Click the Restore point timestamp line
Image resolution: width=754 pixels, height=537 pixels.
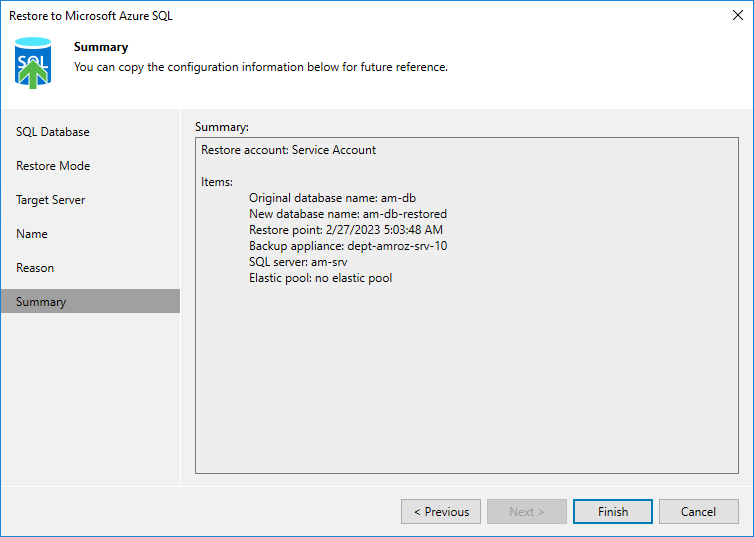click(x=345, y=230)
